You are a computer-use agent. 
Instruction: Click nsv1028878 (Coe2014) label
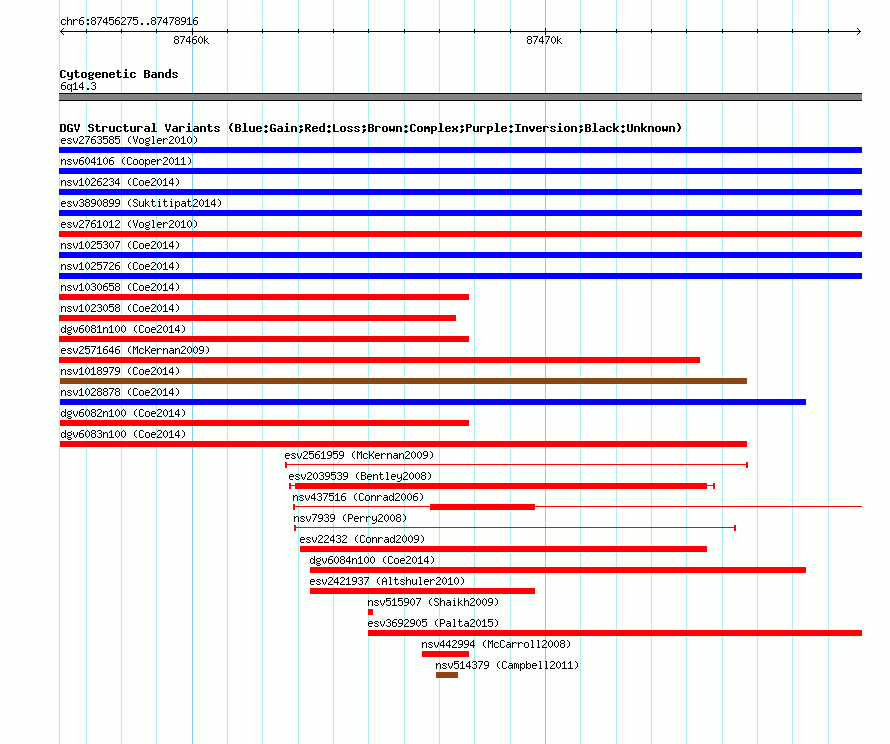pyautogui.click(x=120, y=392)
